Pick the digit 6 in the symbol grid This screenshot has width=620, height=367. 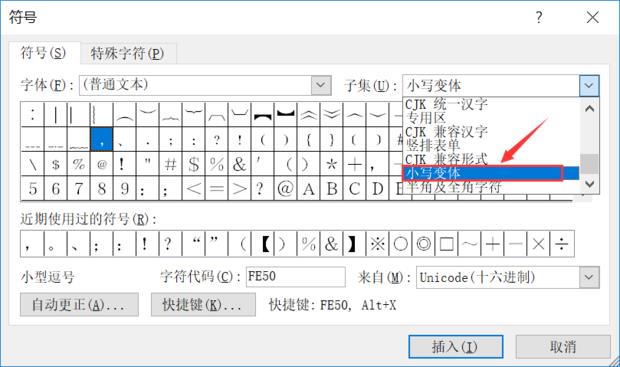click(x=56, y=189)
